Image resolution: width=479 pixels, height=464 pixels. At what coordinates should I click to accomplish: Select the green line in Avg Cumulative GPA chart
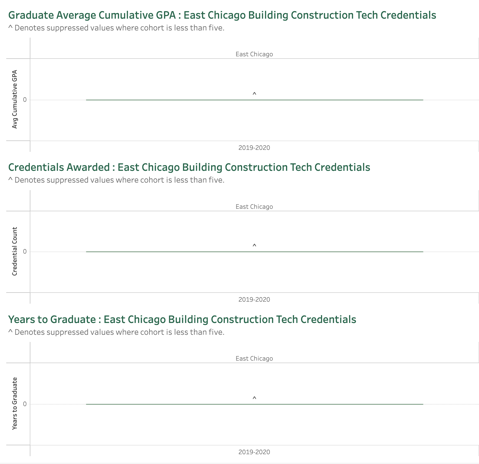click(x=254, y=100)
